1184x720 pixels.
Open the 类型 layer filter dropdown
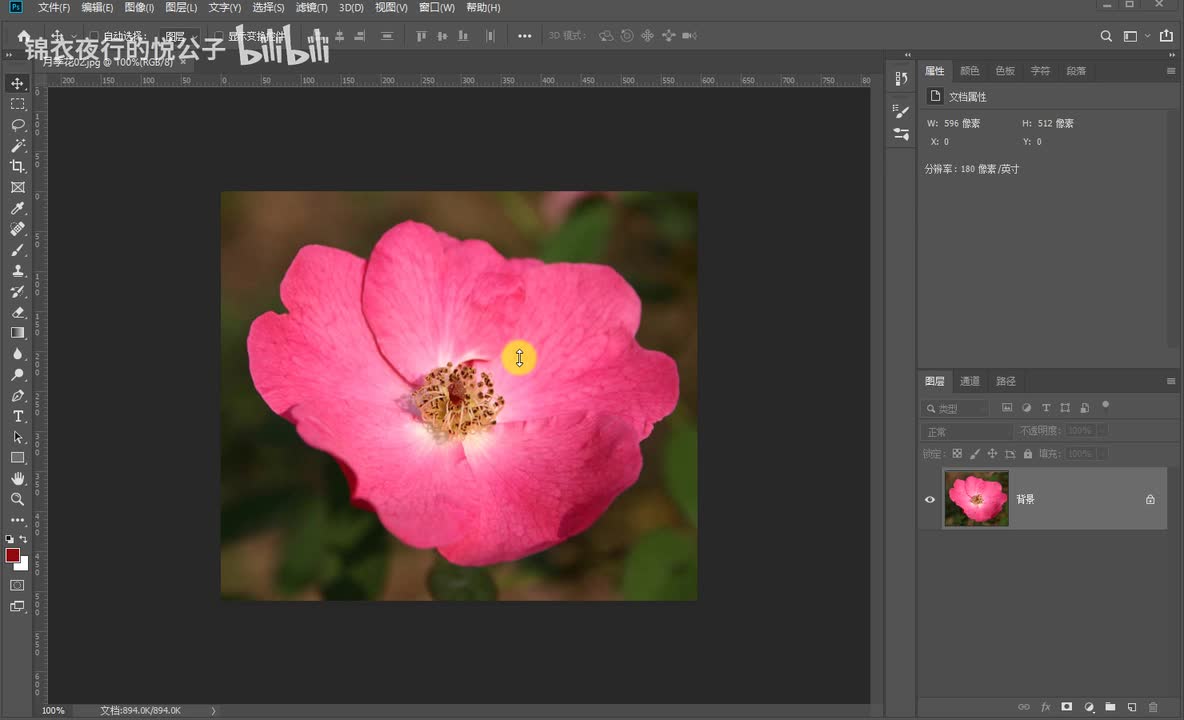point(956,408)
